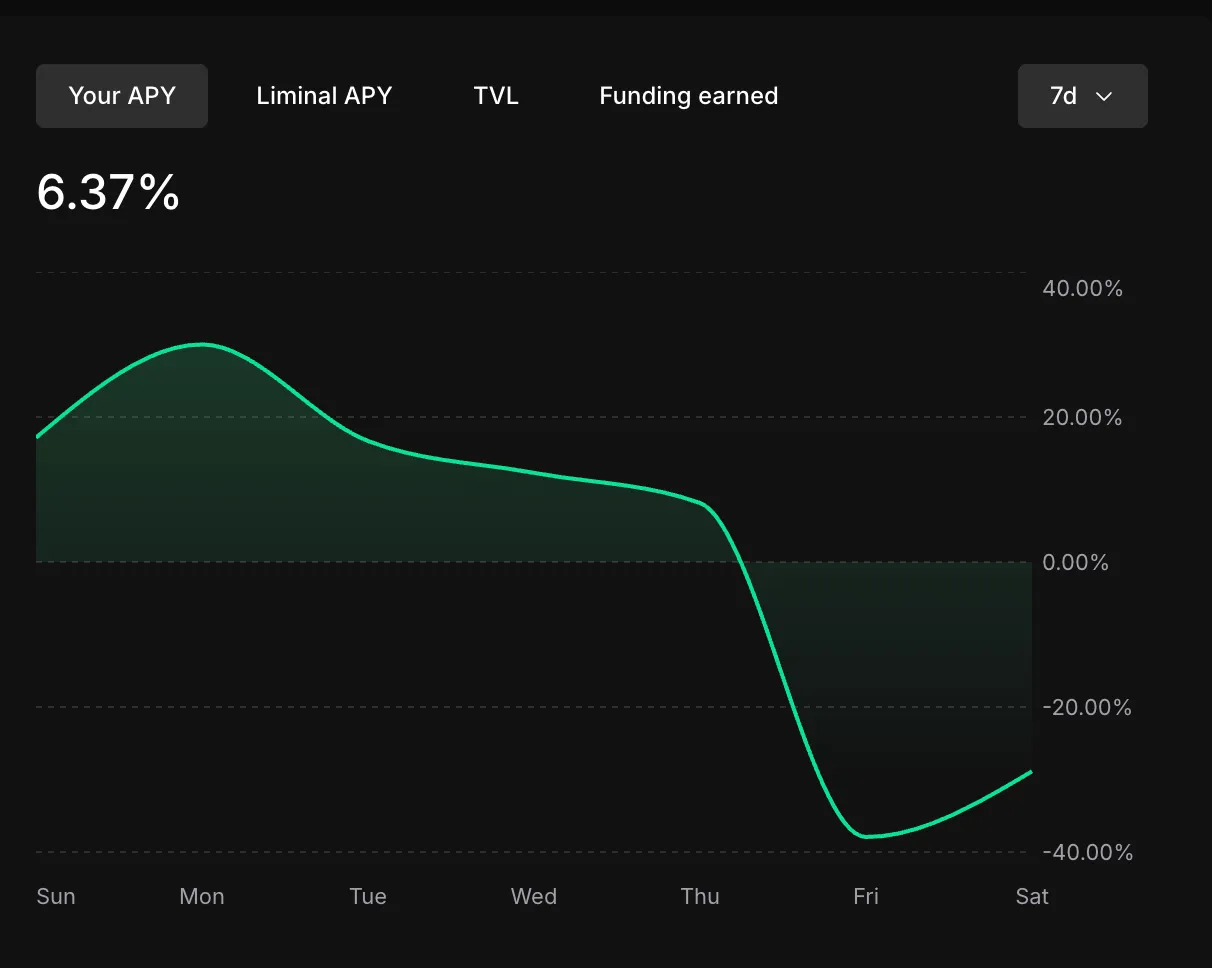Select the Liminal APY tab
1212x968 pixels.
[324, 96]
